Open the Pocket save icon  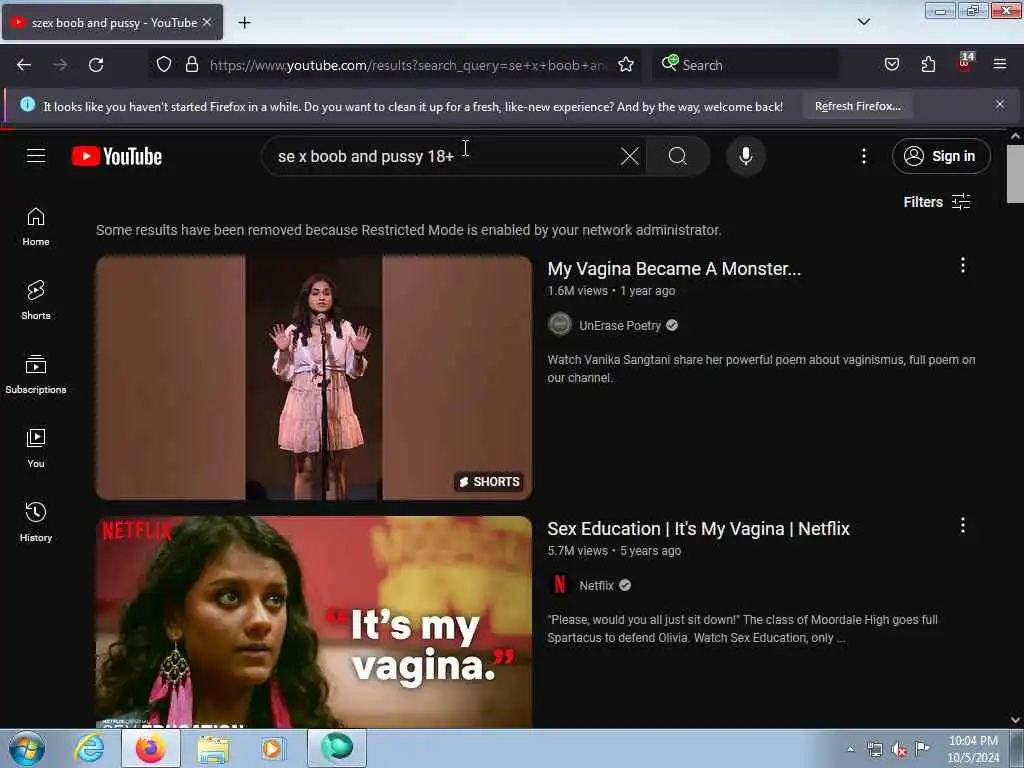891,65
